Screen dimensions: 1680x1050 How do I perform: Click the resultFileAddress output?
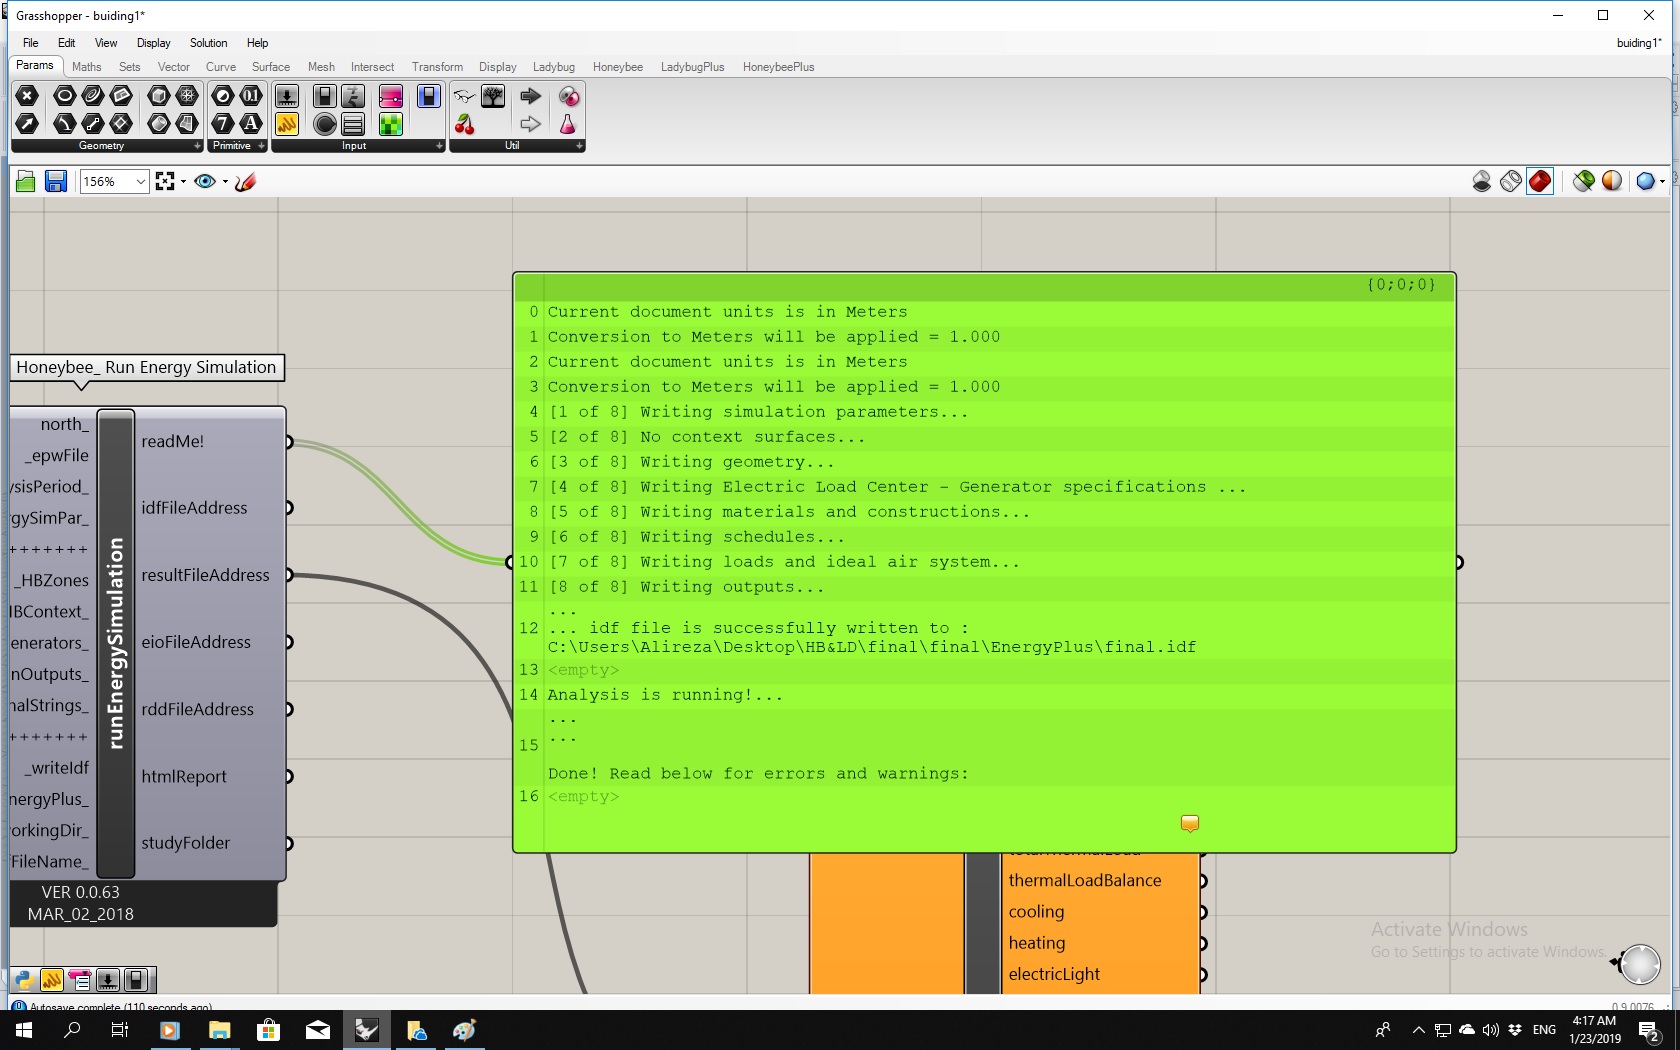[205, 575]
